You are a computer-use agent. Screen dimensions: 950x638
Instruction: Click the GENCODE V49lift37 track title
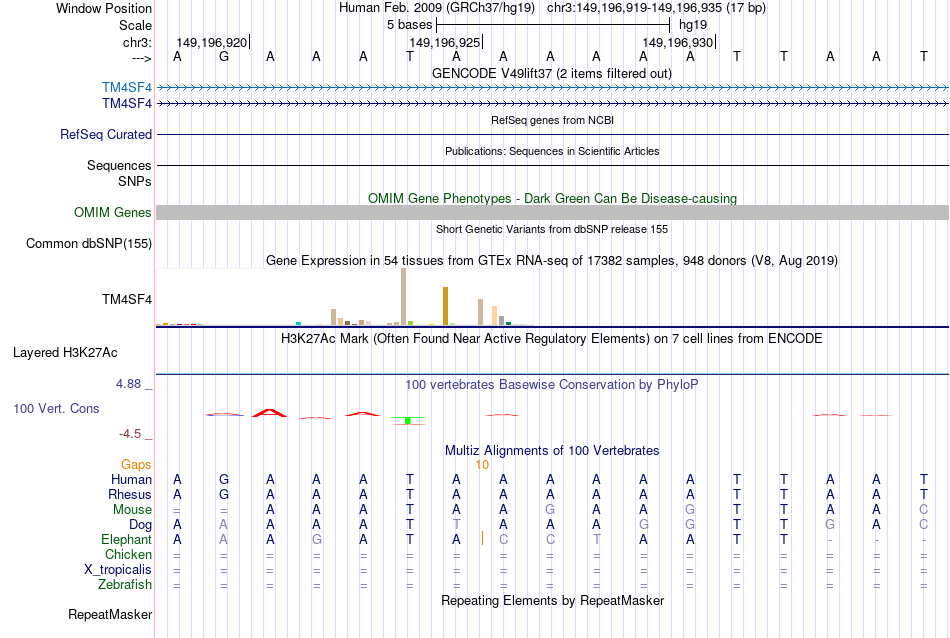pyautogui.click(x=552, y=74)
